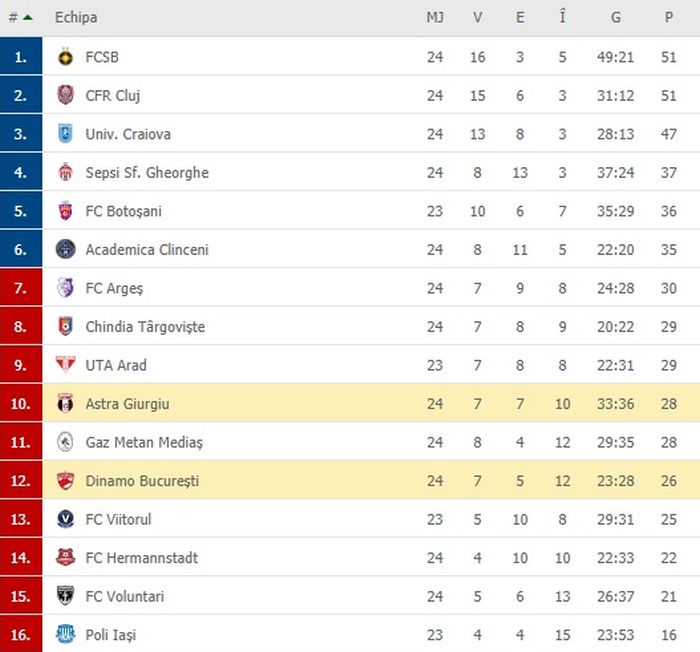This screenshot has height=652, width=700.
Task: Click the Univ. Craiova team logo
Action: 65,134
